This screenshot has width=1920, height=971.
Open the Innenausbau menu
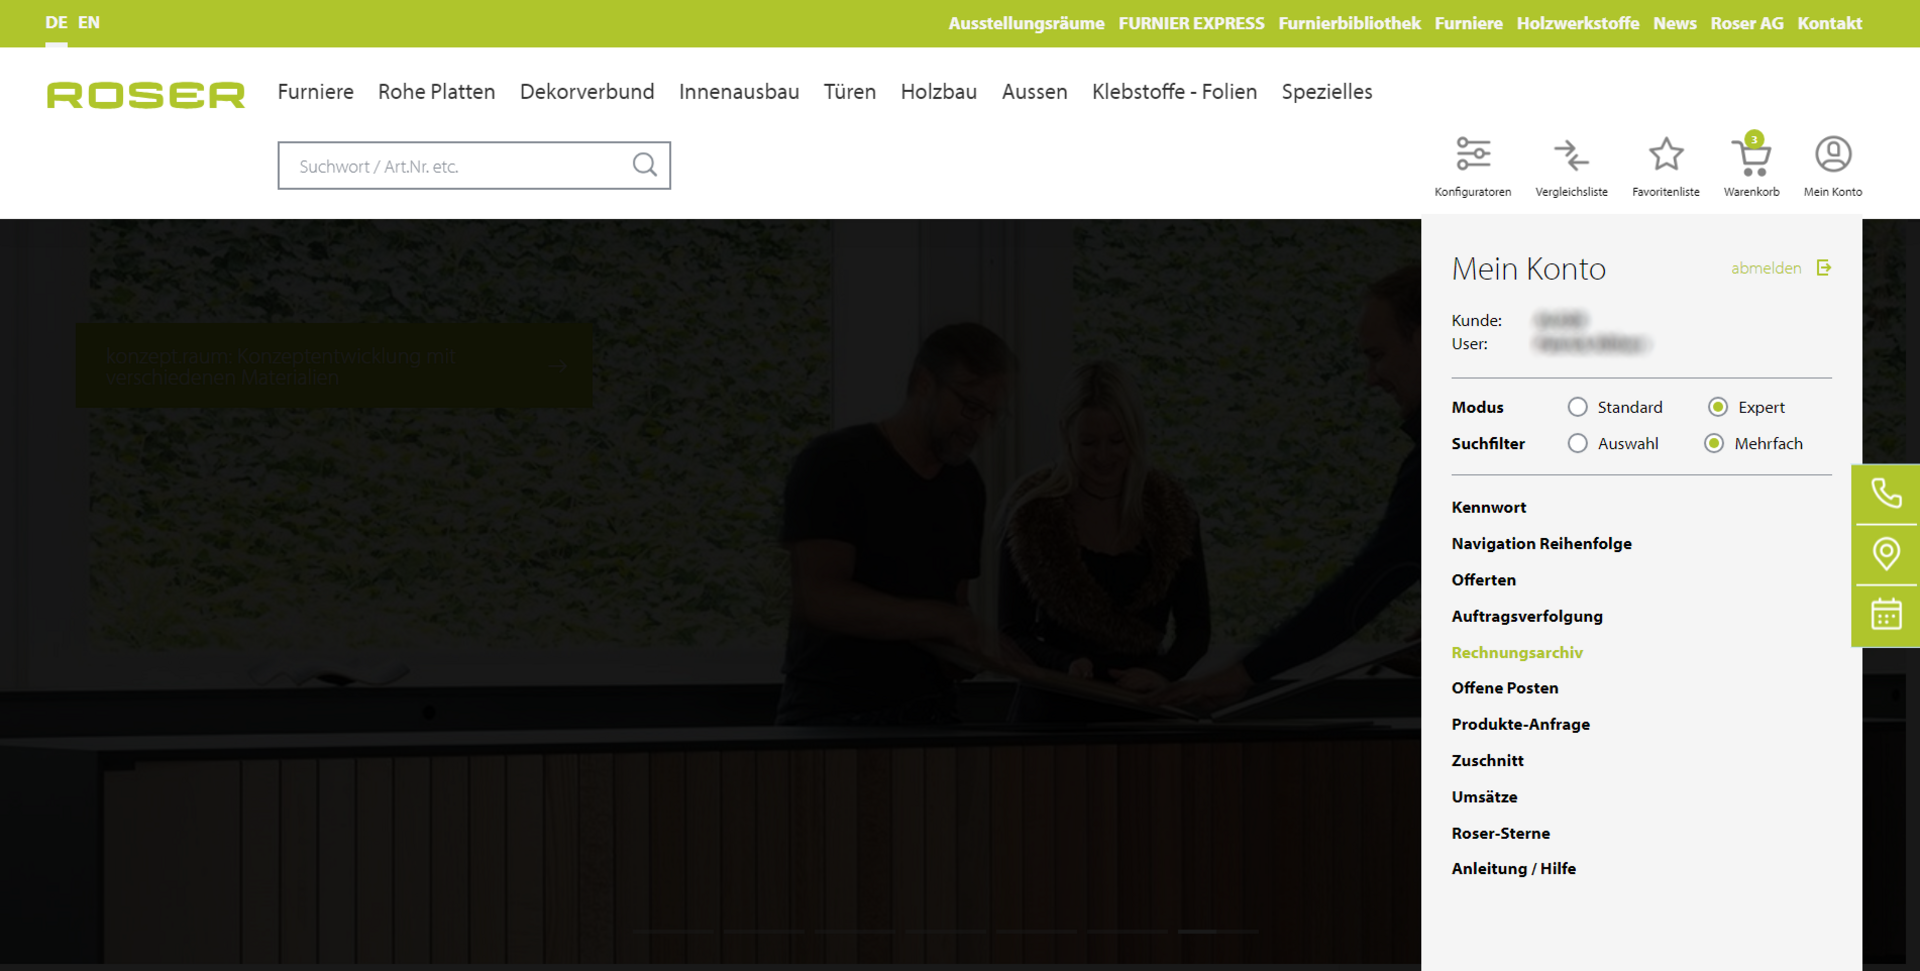coord(739,92)
